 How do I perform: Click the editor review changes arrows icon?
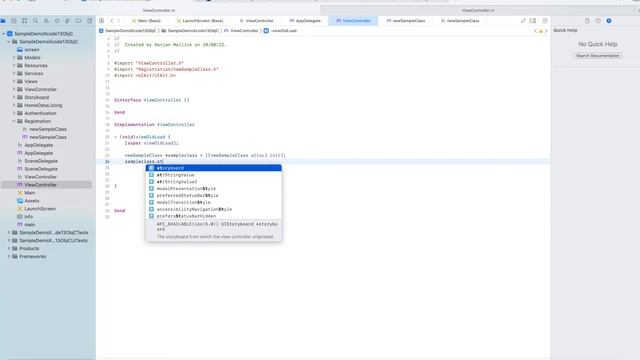point(523,20)
